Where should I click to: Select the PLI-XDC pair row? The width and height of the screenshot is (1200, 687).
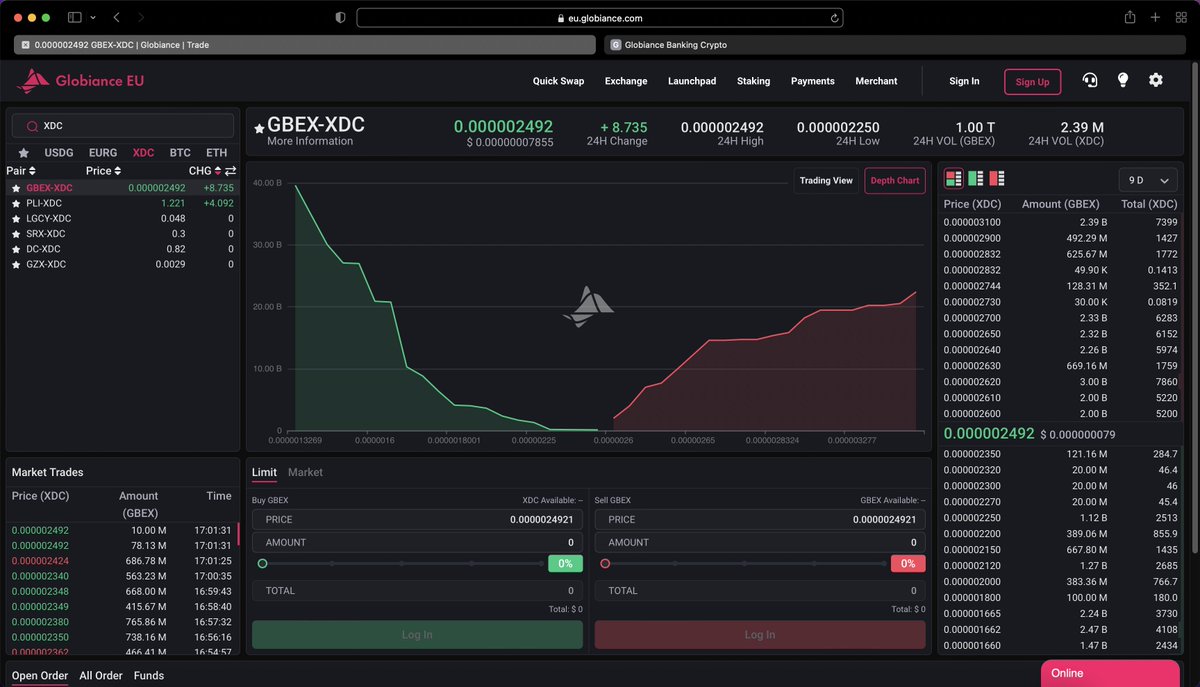coord(122,203)
